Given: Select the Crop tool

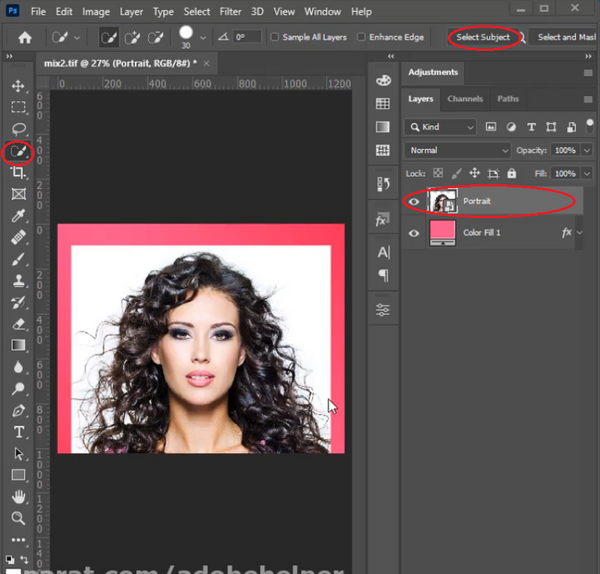Looking at the screenshot, I should (18, 173).
